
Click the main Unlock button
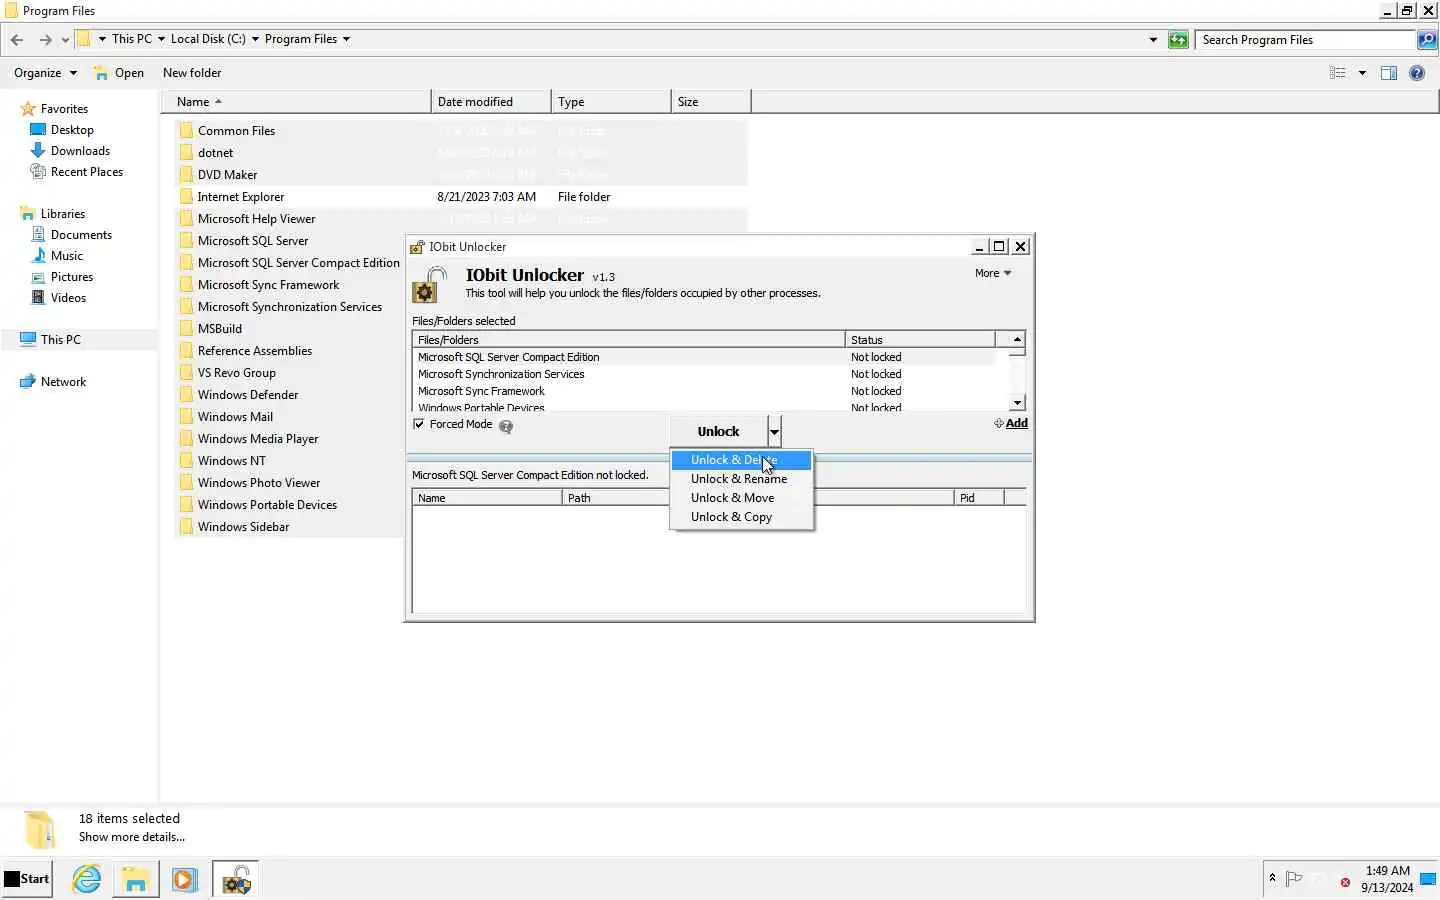tap(718, 431)
